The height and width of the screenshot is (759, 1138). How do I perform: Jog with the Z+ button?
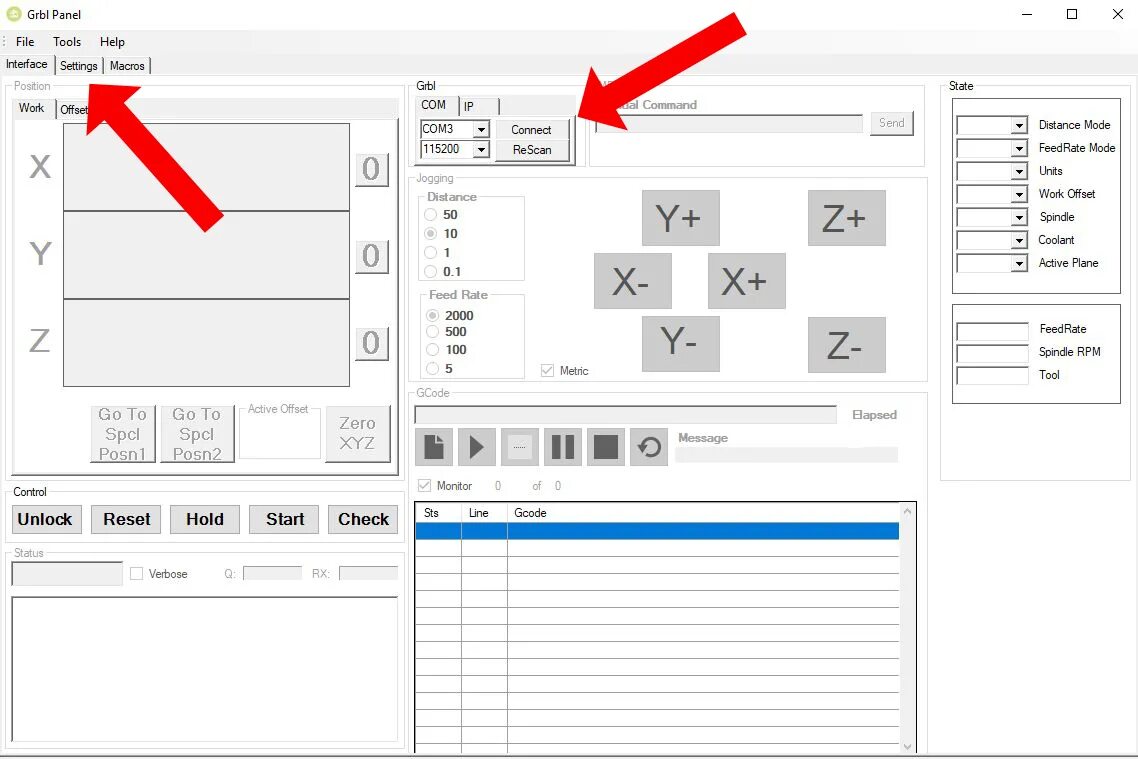coord(847,218)
